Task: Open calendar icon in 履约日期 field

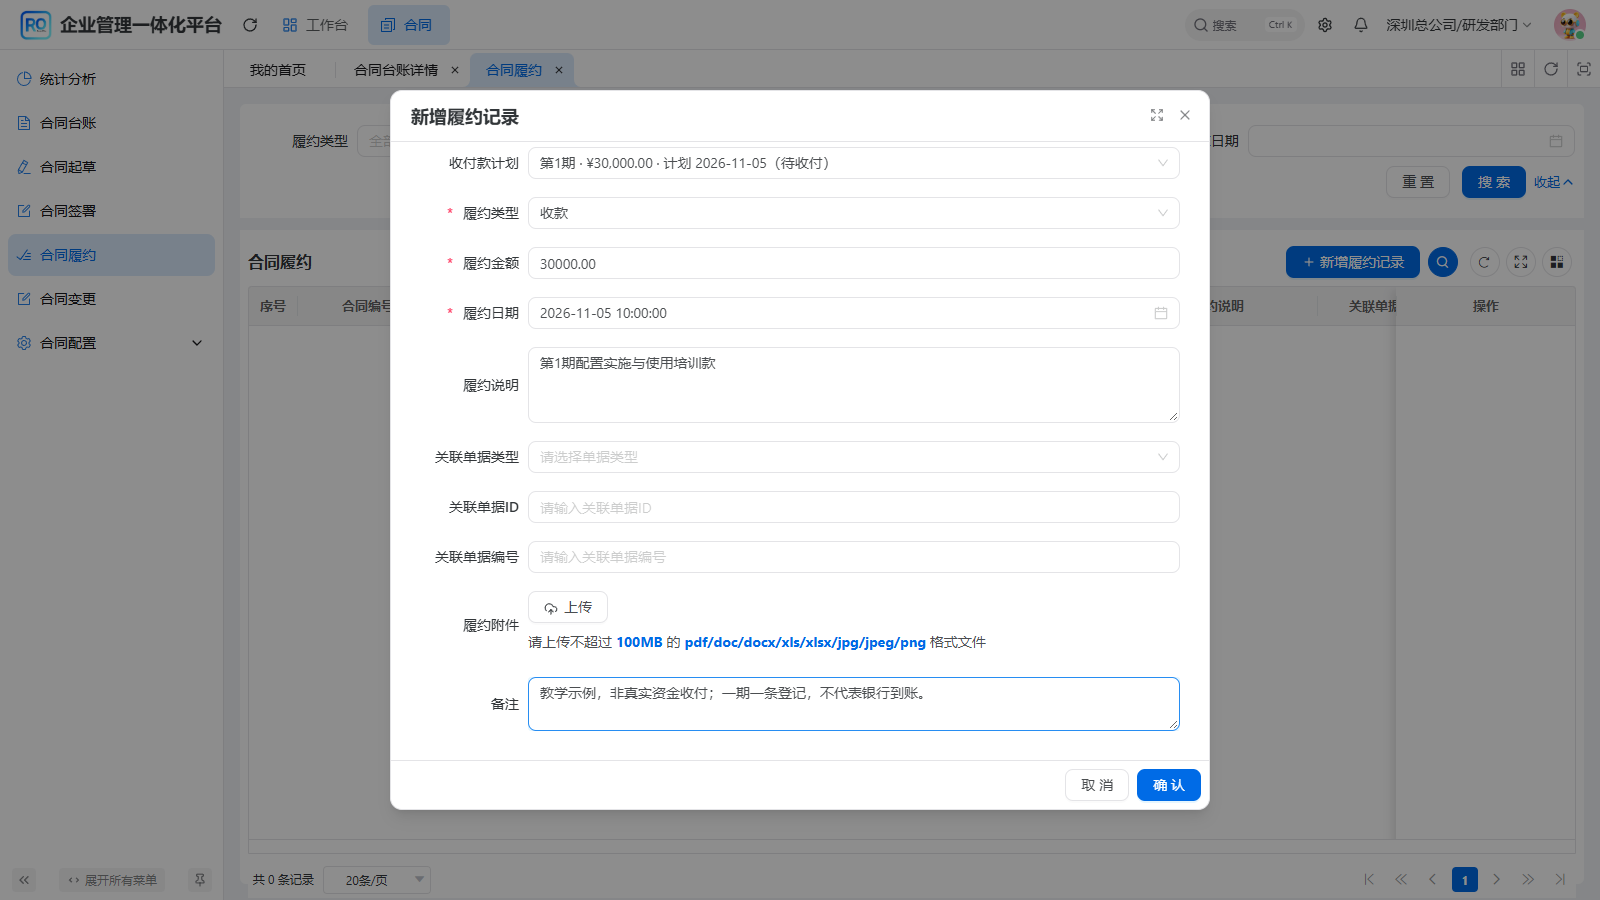Action: pos(1161,313)
